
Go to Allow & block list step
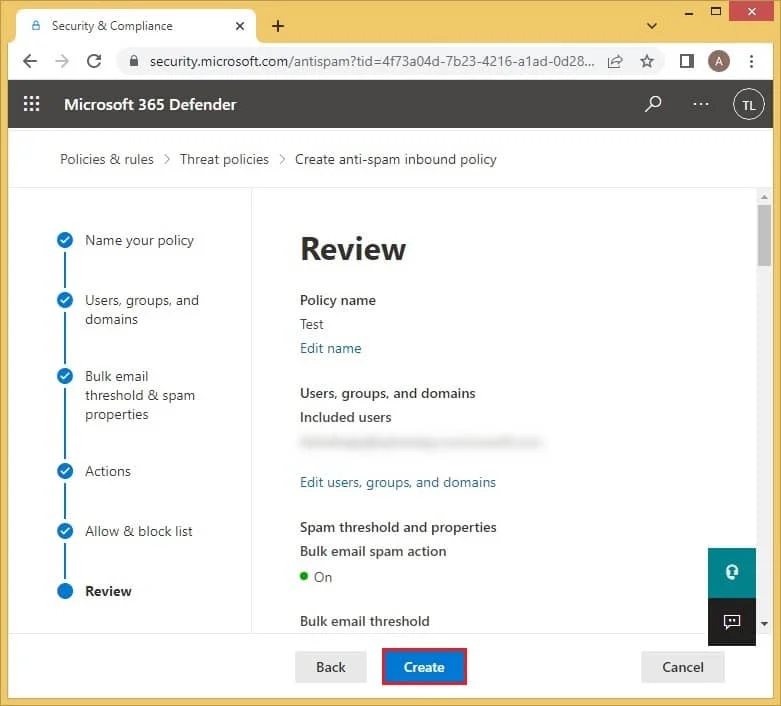138,531
